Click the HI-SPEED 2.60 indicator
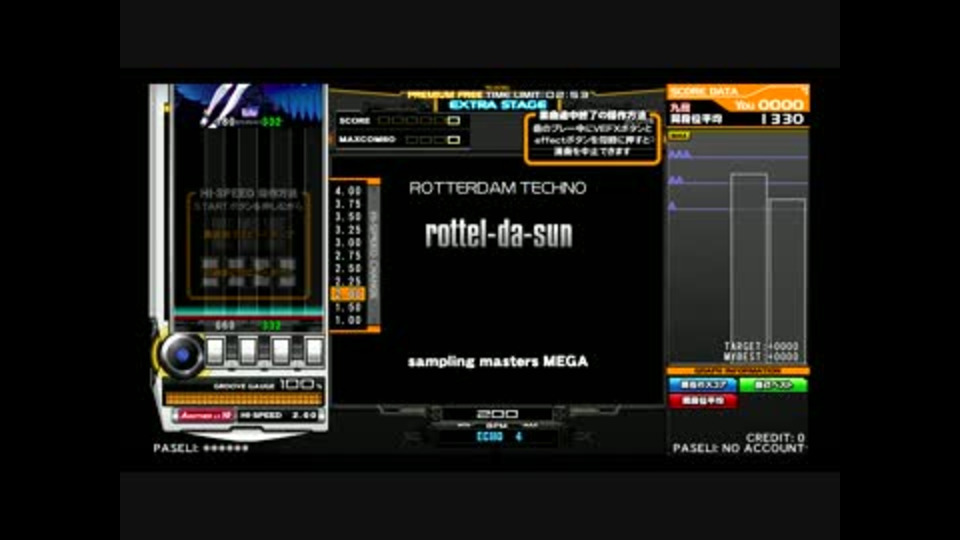 click(x=279, y=415)
